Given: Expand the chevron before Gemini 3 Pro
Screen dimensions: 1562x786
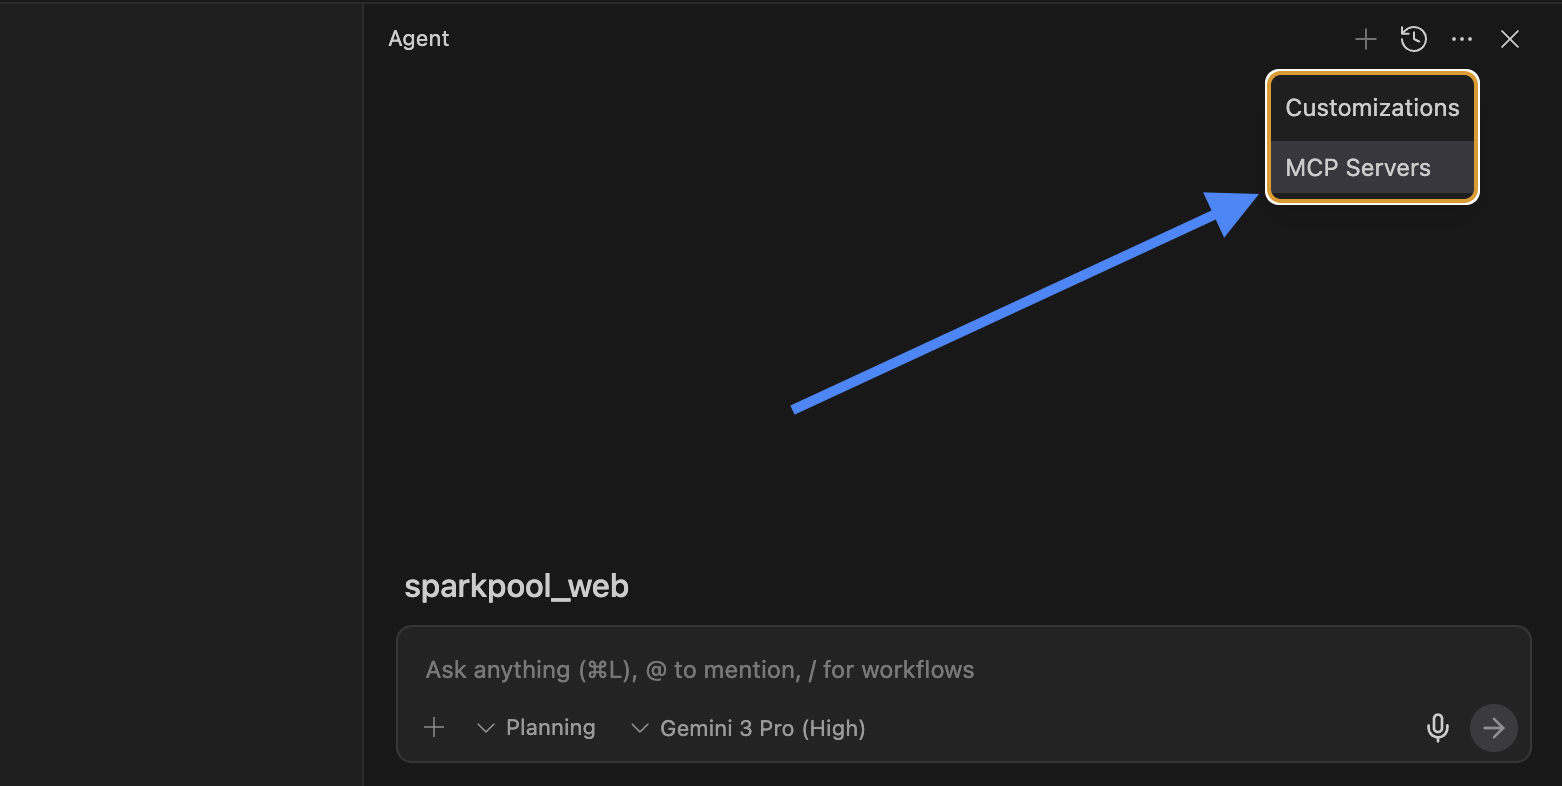Looking at the screenshot, I should tap(640, 728).
